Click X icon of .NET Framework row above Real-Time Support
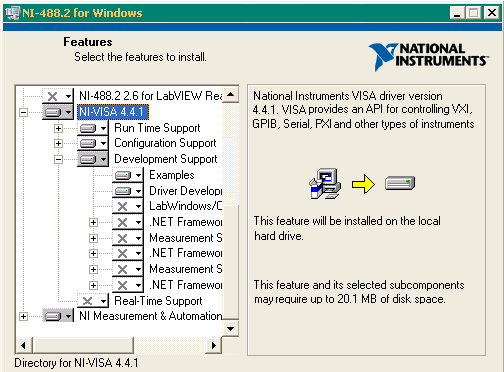 pyautogui.click(x=128, y=285)
